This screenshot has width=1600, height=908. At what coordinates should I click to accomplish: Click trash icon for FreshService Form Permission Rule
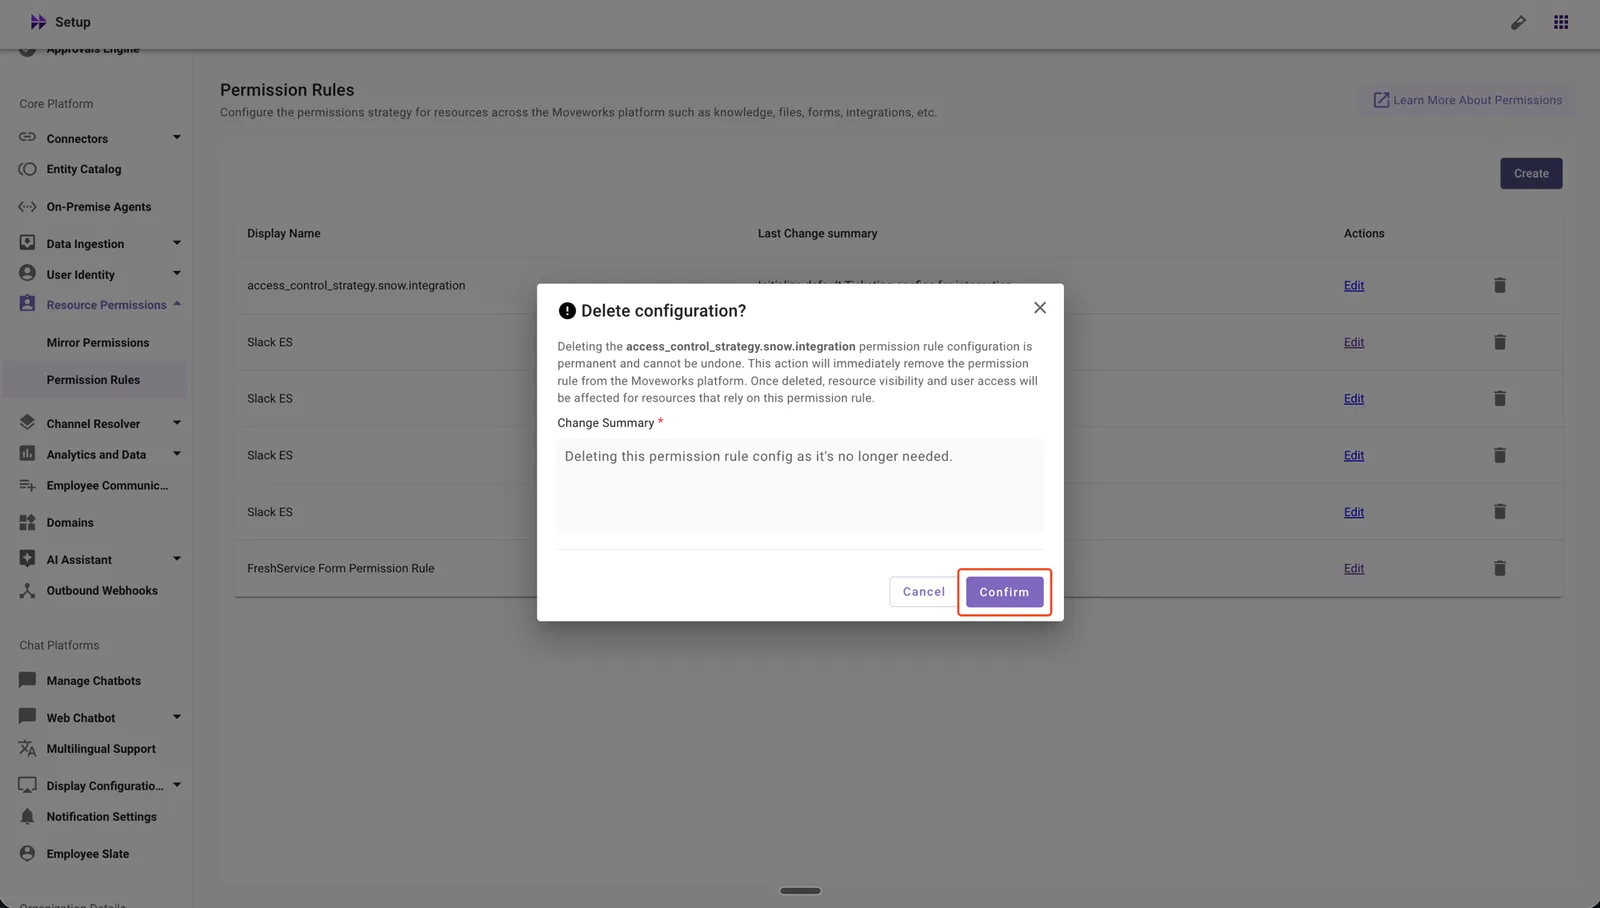click(1499, 568)
